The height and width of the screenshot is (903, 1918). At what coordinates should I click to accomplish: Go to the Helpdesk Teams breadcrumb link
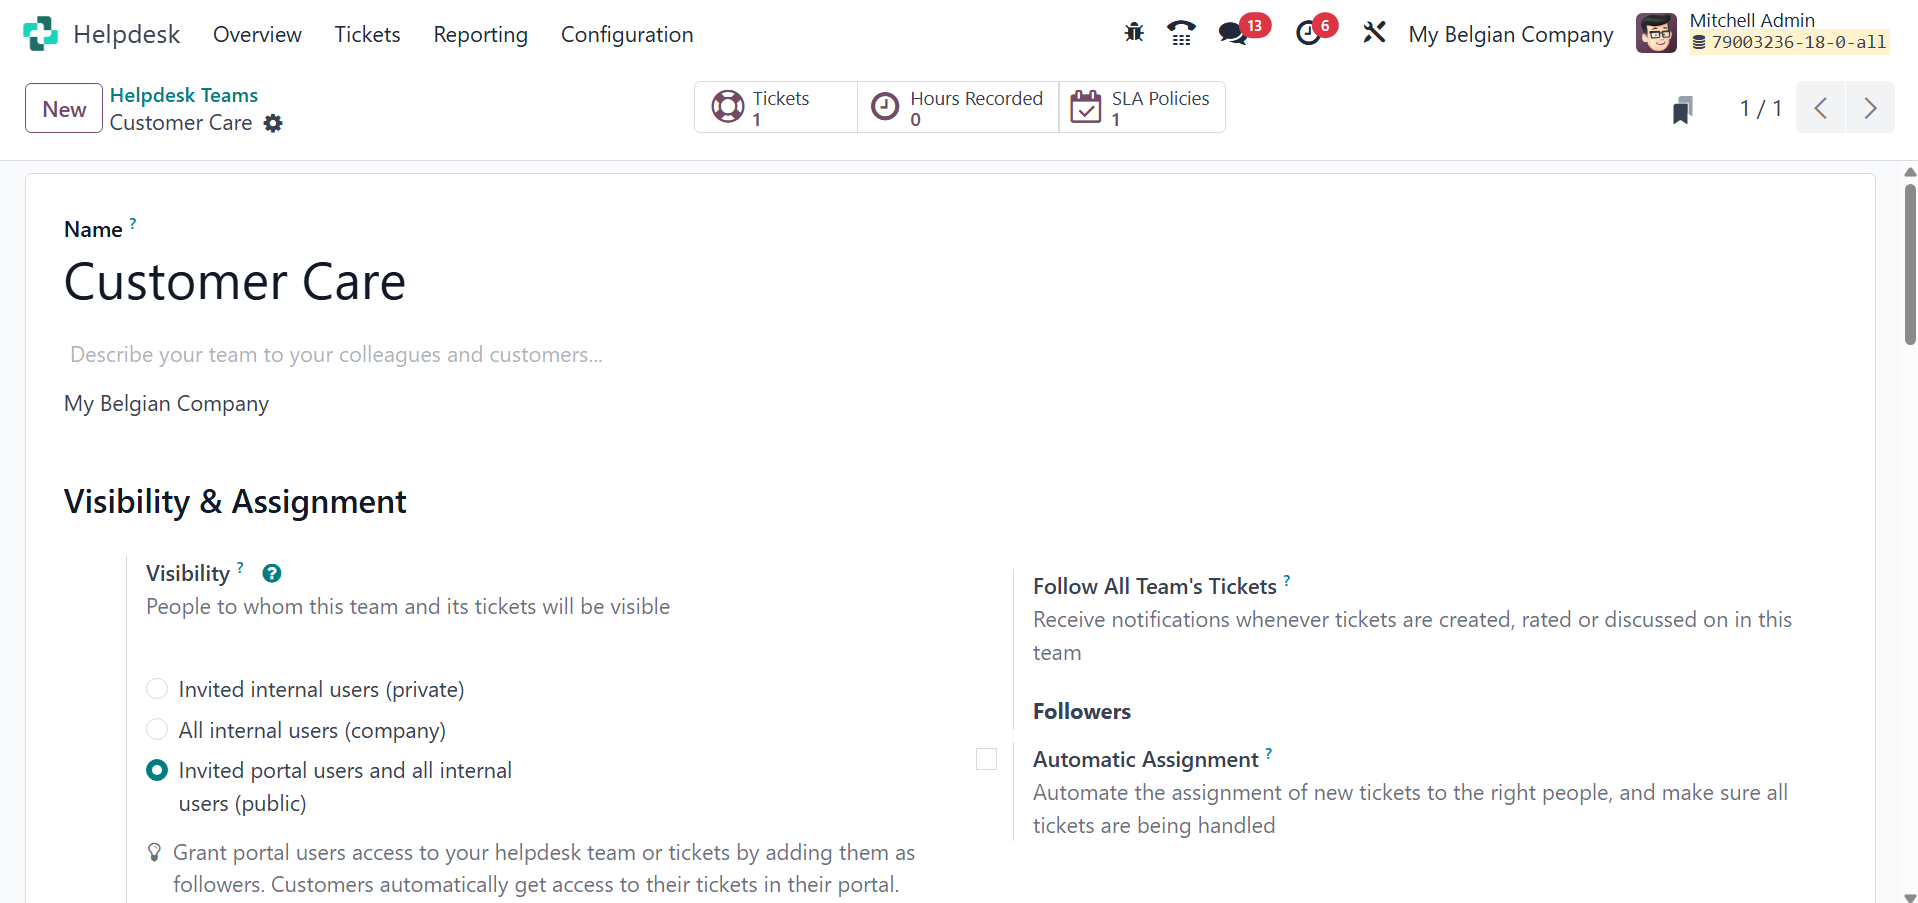[184, 95]
